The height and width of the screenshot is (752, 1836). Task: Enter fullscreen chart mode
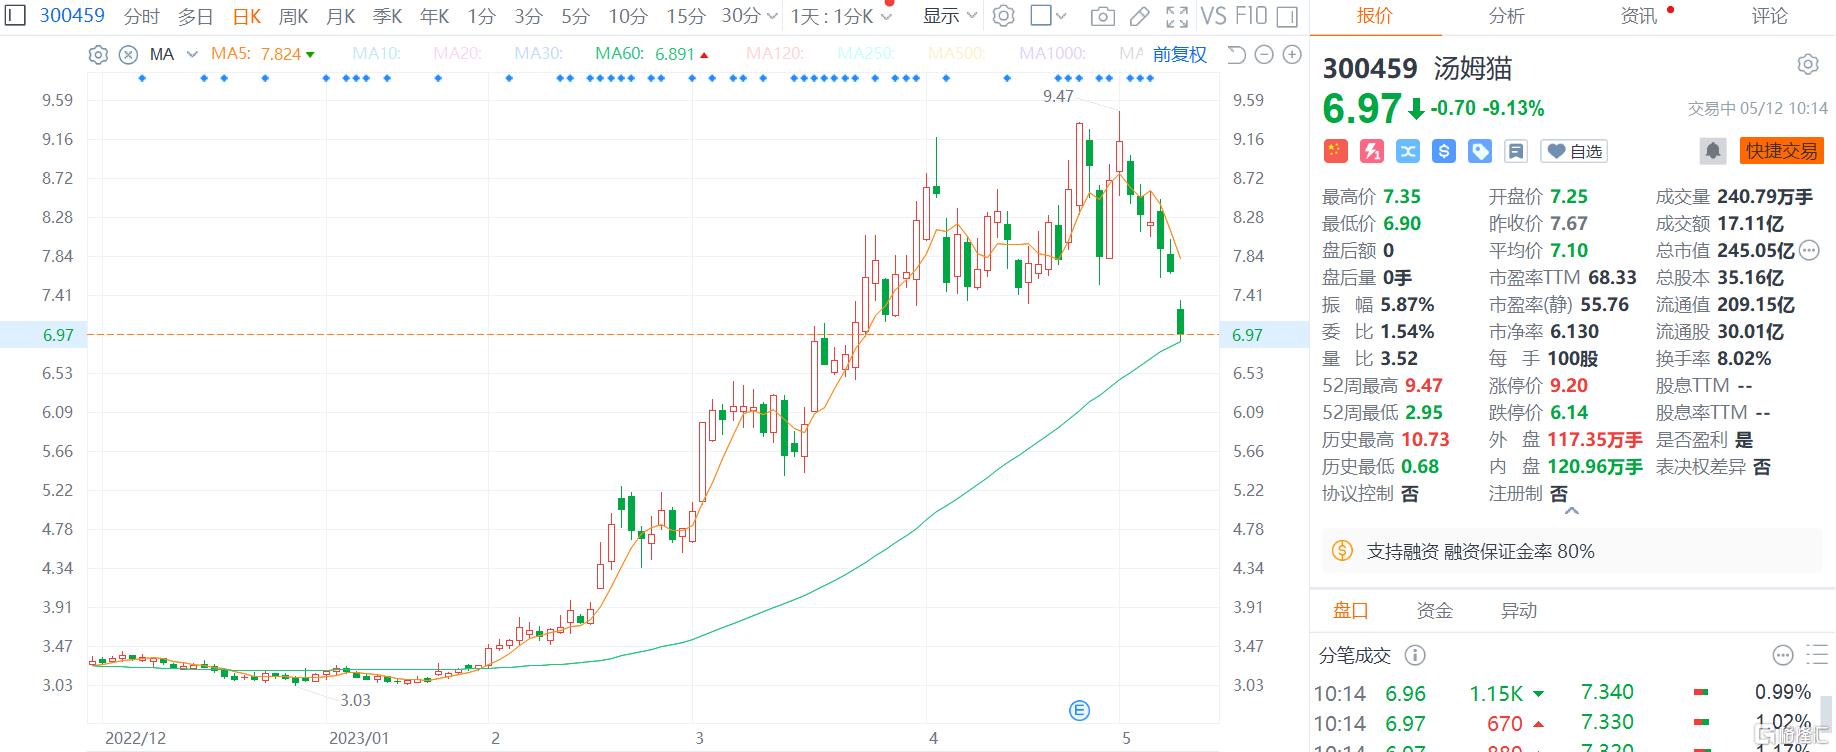pyautogui.click(x=1177, y=16)
